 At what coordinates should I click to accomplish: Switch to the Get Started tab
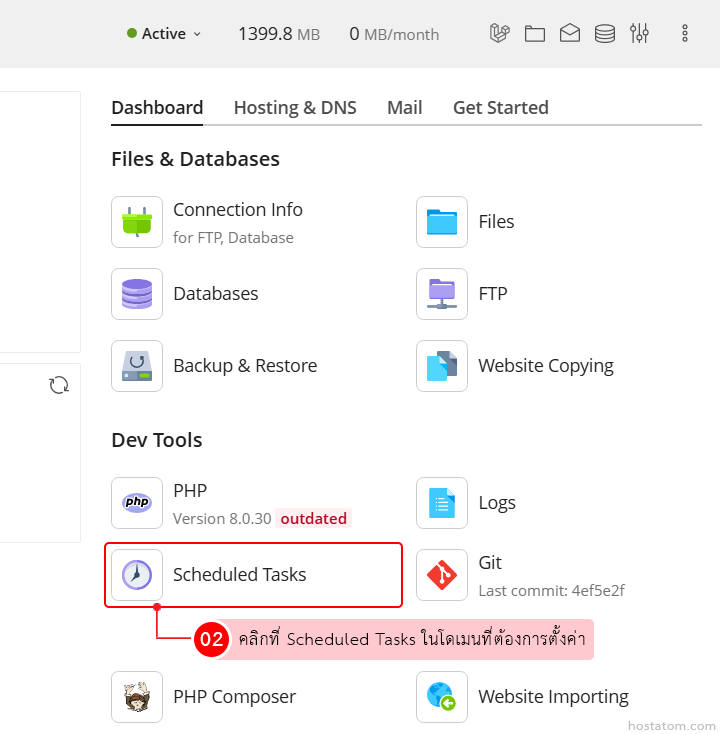coord(500,108)
